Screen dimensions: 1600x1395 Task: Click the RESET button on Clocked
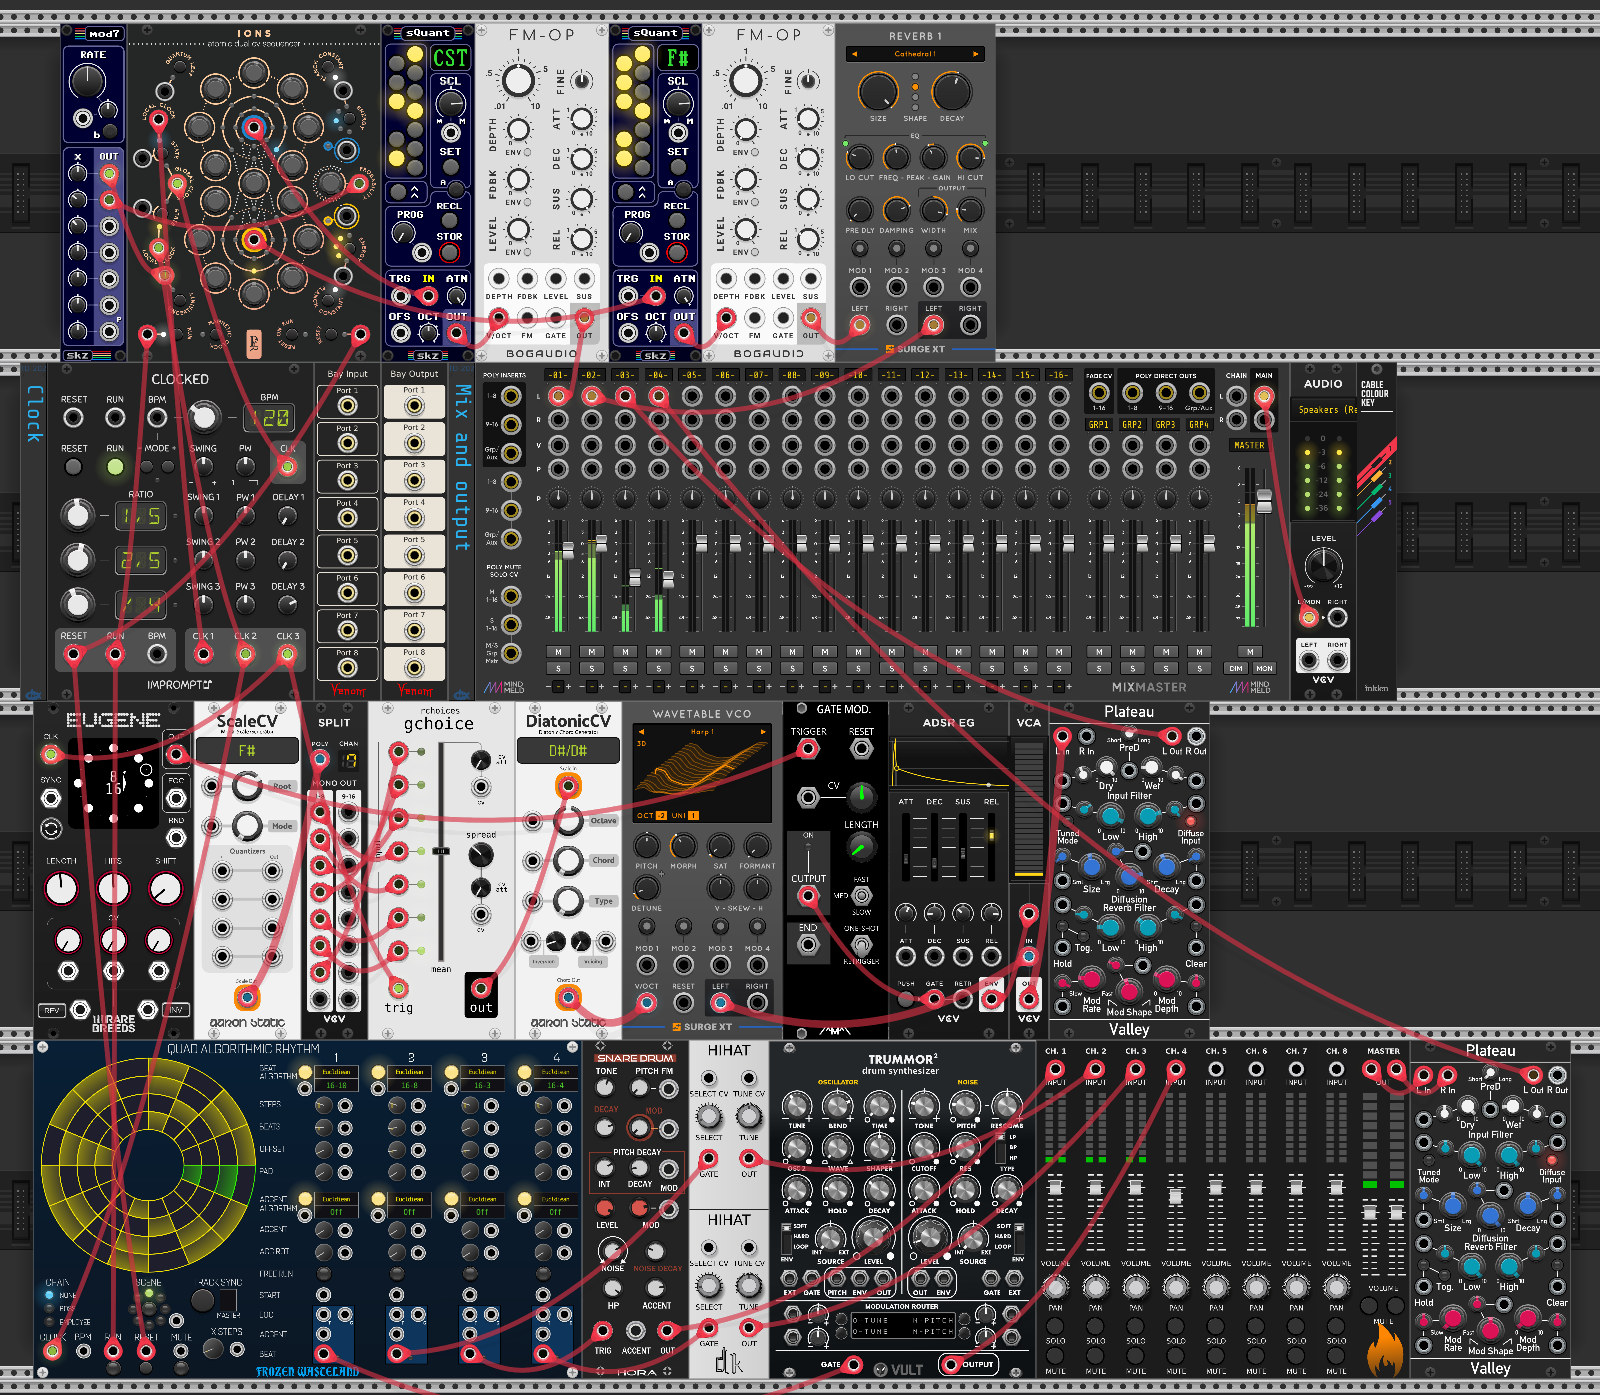pyautogui.click(x=73, y=467)
